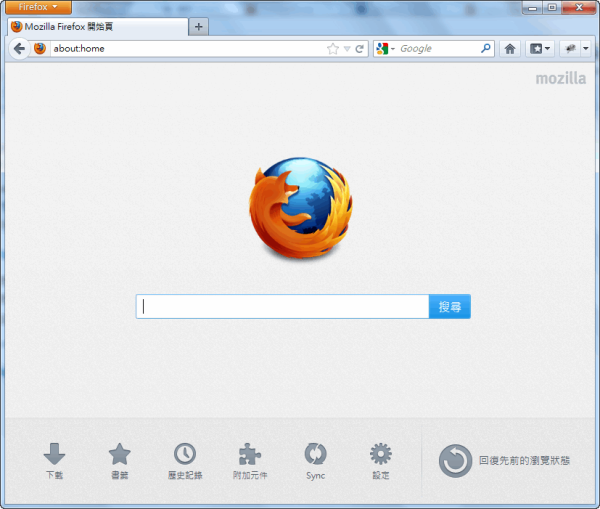Screen dimensions: 600x509
Task: Focus the central start page search box
Action: pos(282,307)
